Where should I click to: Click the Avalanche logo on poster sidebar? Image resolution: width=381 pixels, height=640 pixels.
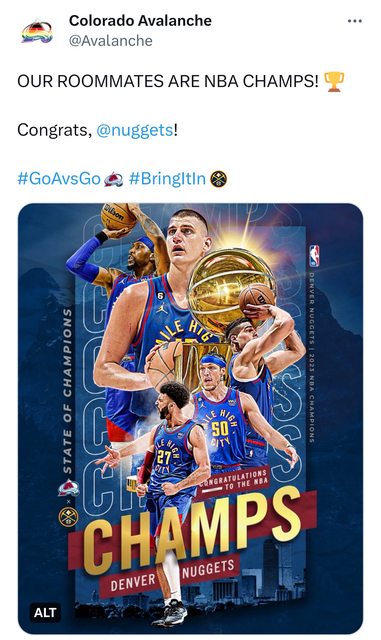pyautogui.click(x=68, y=488)
